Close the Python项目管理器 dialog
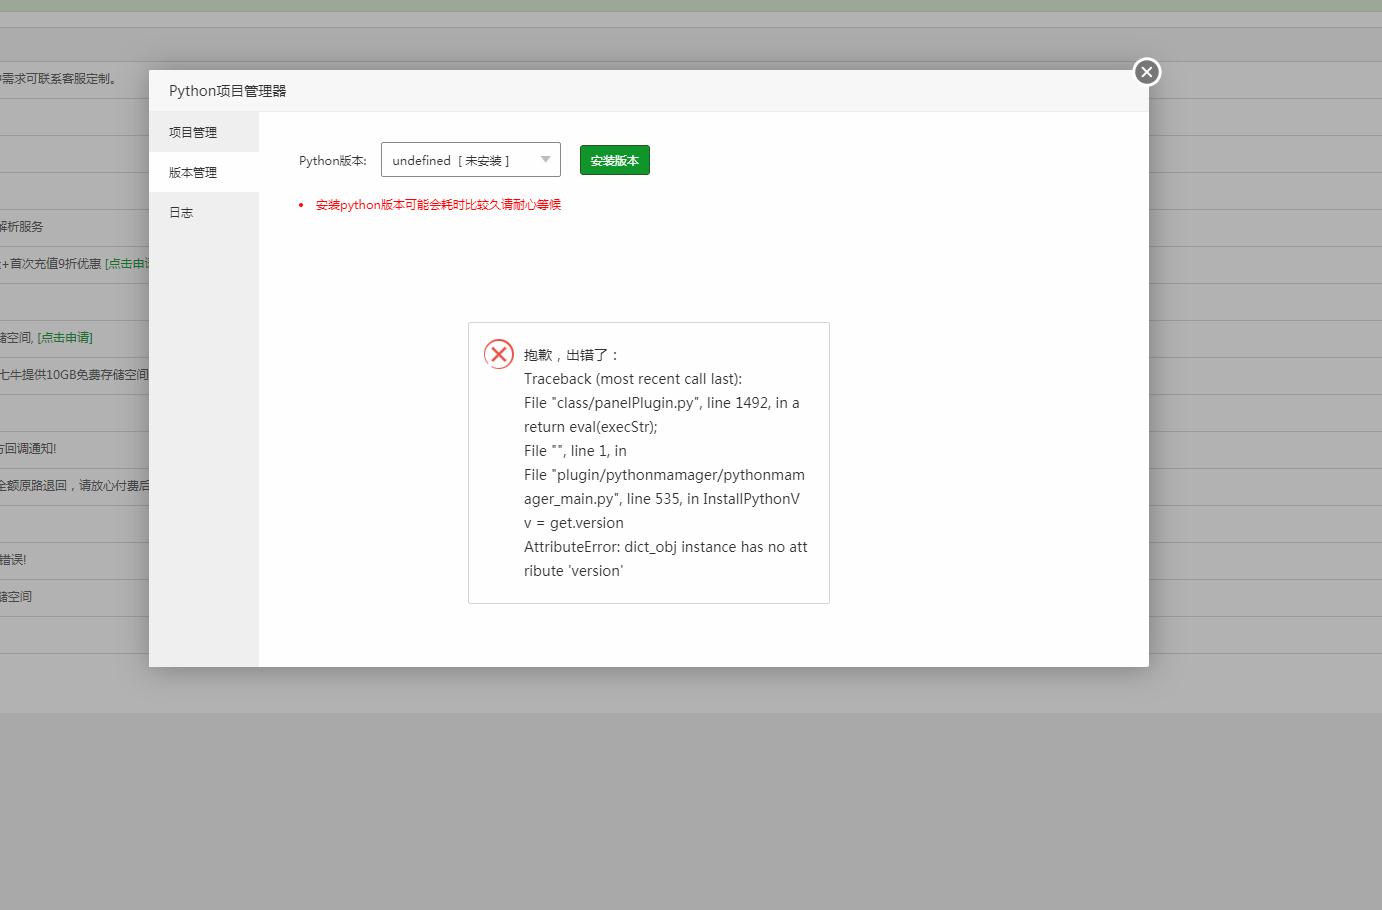Image resolution: width=1382 pixels, height=910 pixels. 1147,72
